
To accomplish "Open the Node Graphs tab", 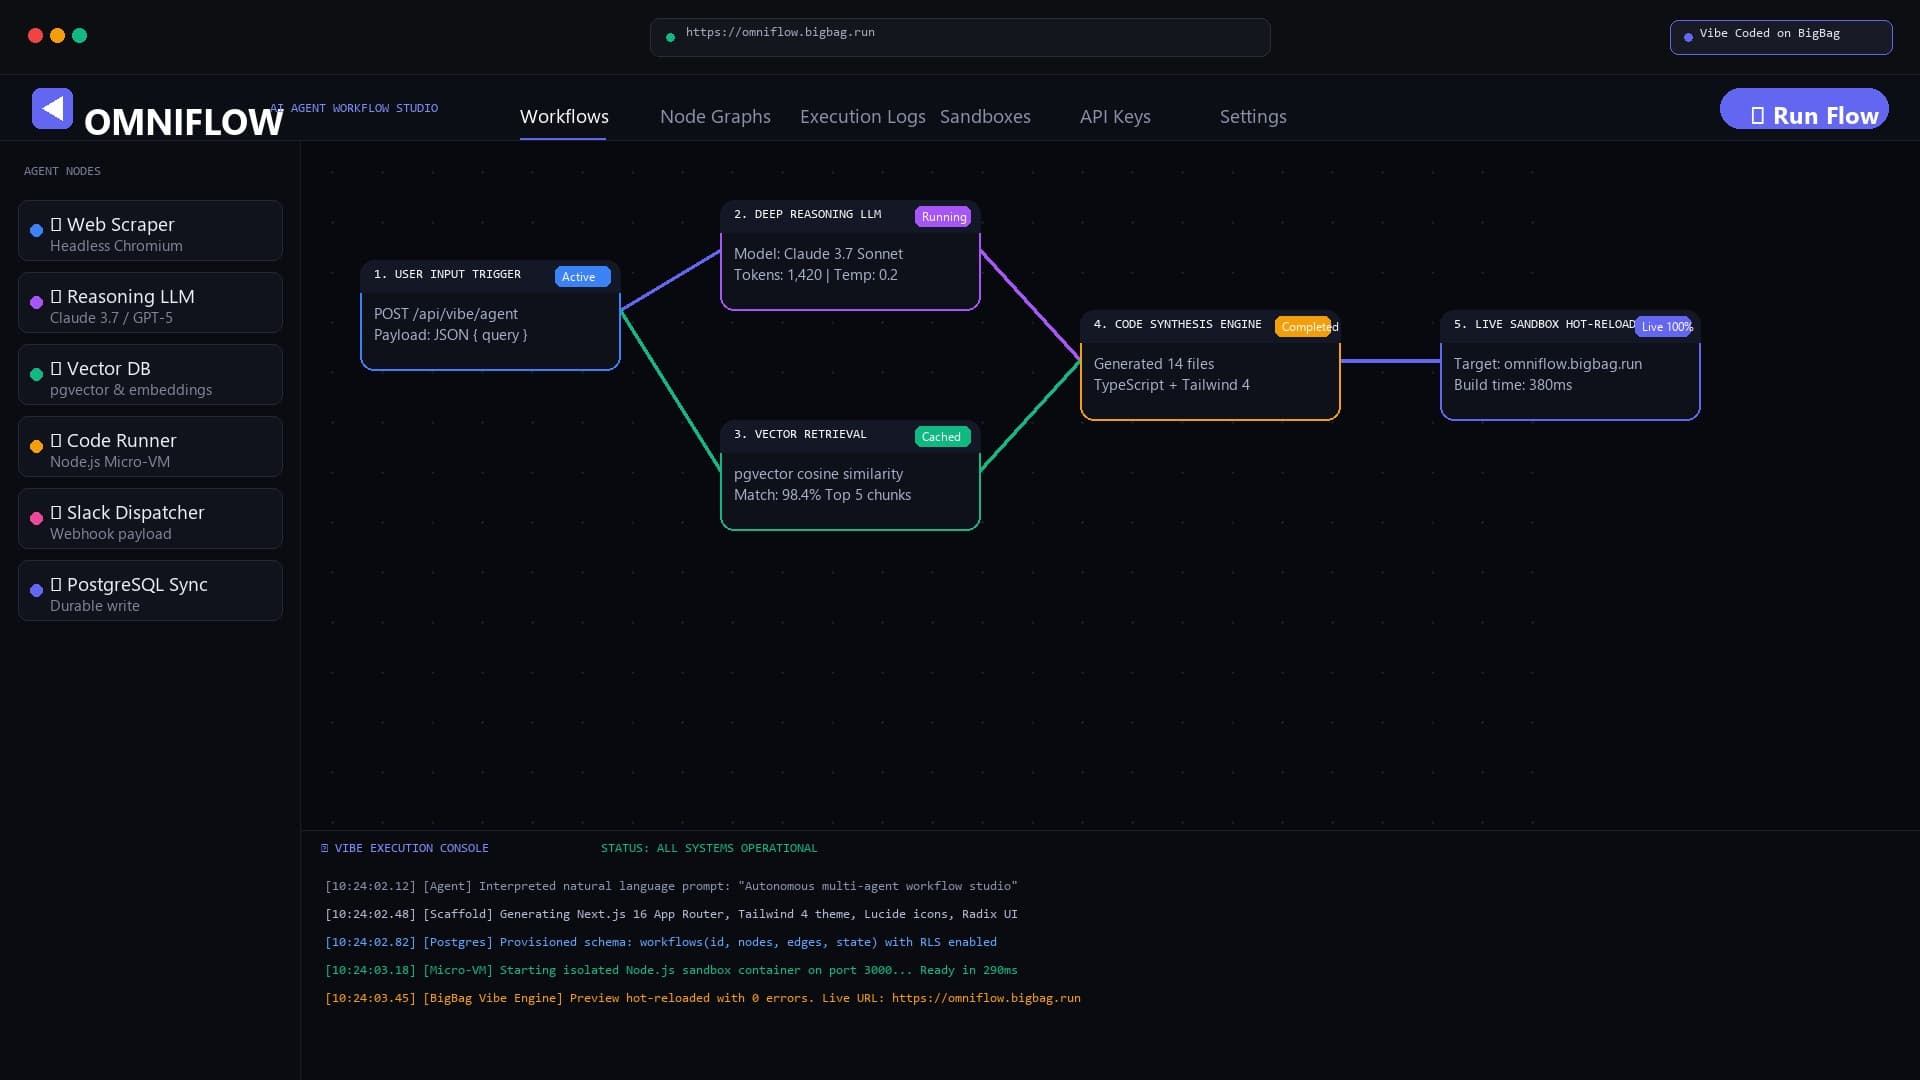I will click(715, 116).
